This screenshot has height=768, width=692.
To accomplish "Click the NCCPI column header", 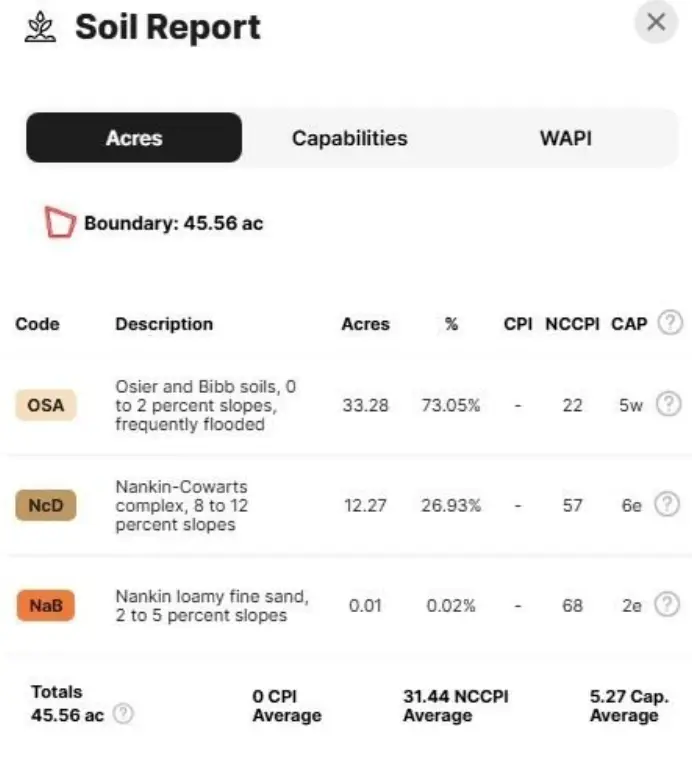I will 572,324.
